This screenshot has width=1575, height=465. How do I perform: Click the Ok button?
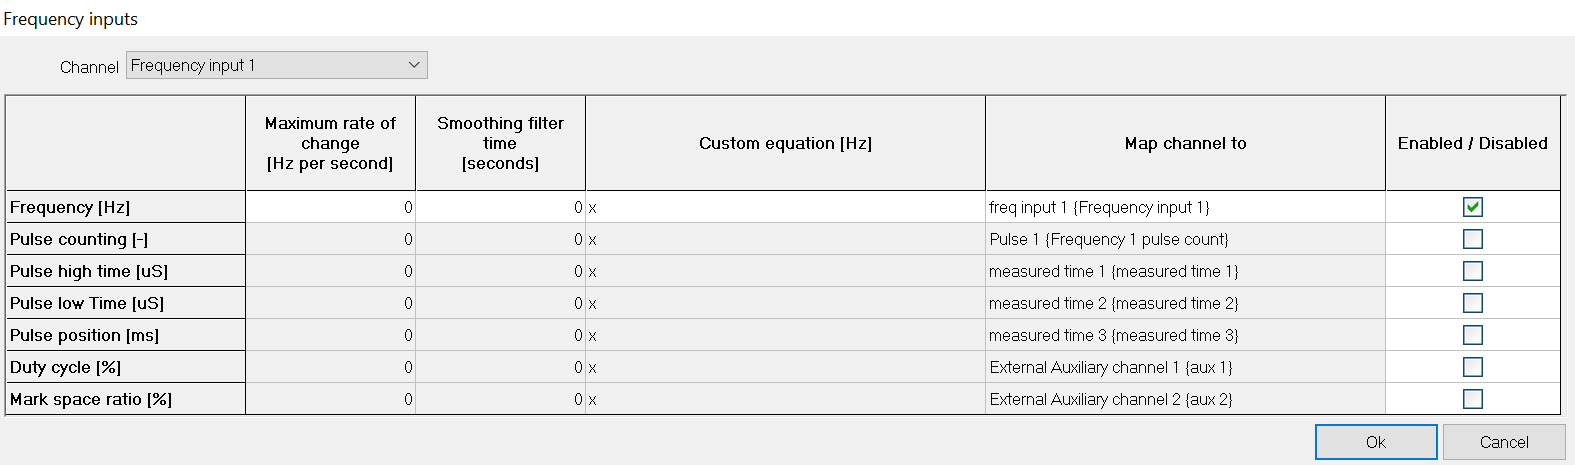click(x=1375, y=442)
